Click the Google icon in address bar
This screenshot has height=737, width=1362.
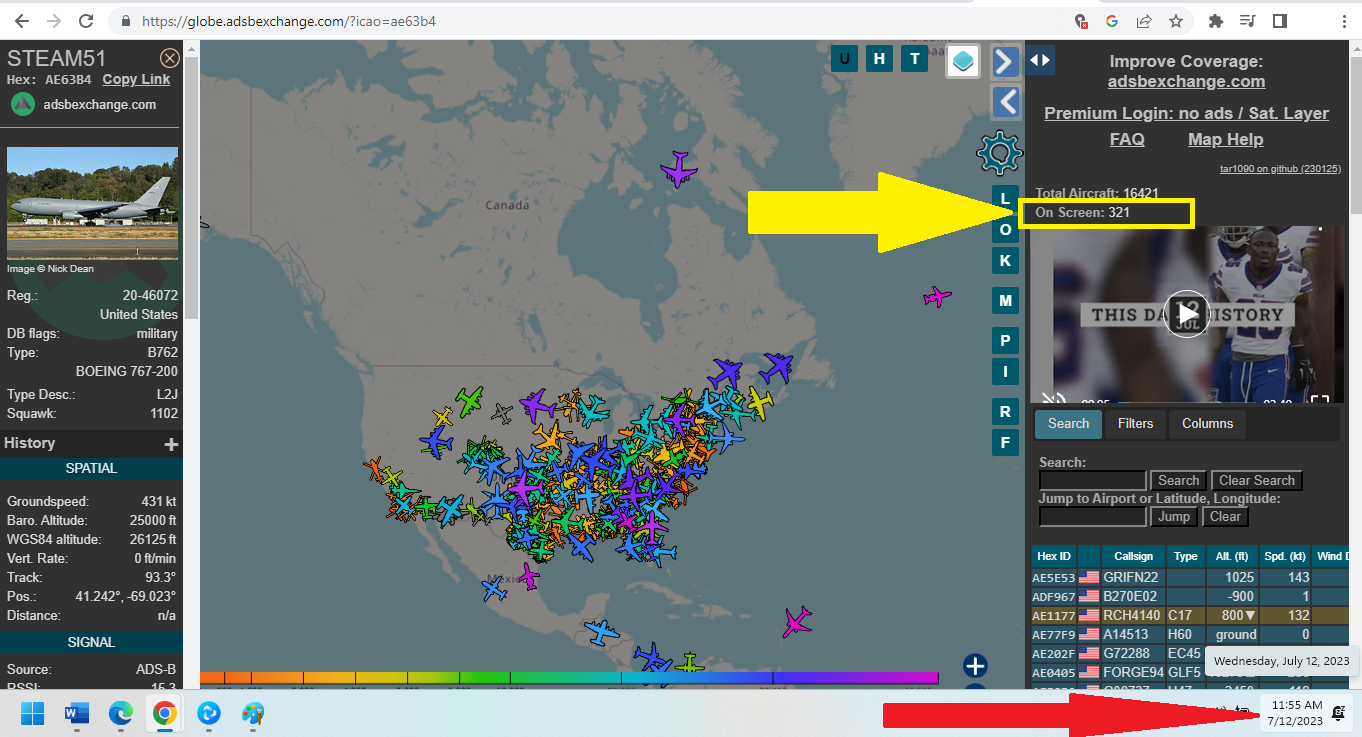[x=1111, y=20]
